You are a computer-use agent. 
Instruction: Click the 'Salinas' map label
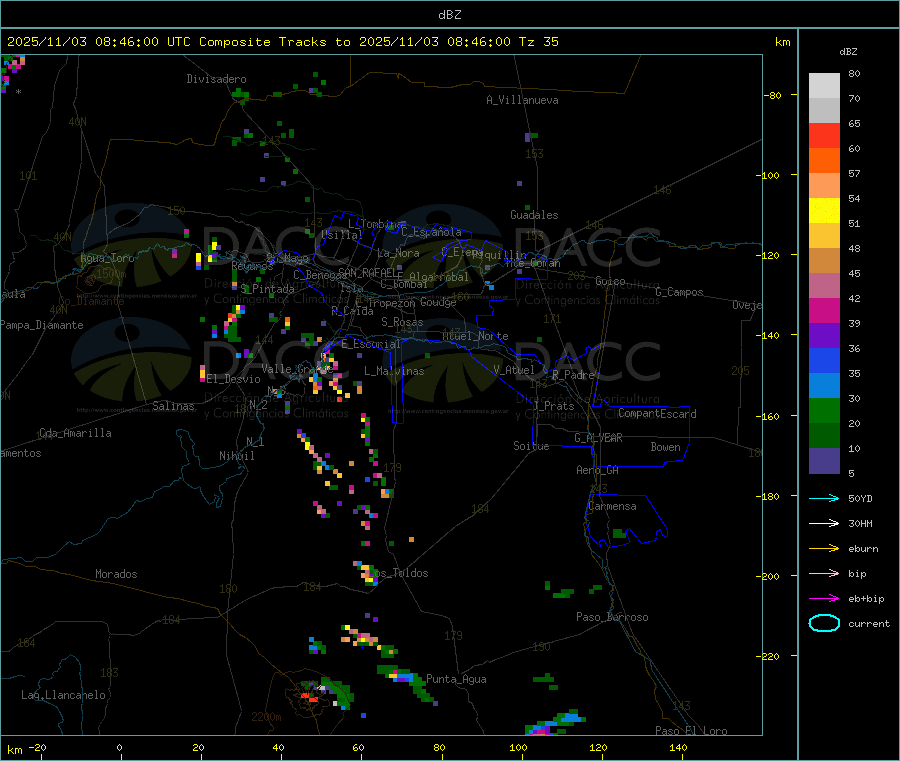click(x=173, y=406)
